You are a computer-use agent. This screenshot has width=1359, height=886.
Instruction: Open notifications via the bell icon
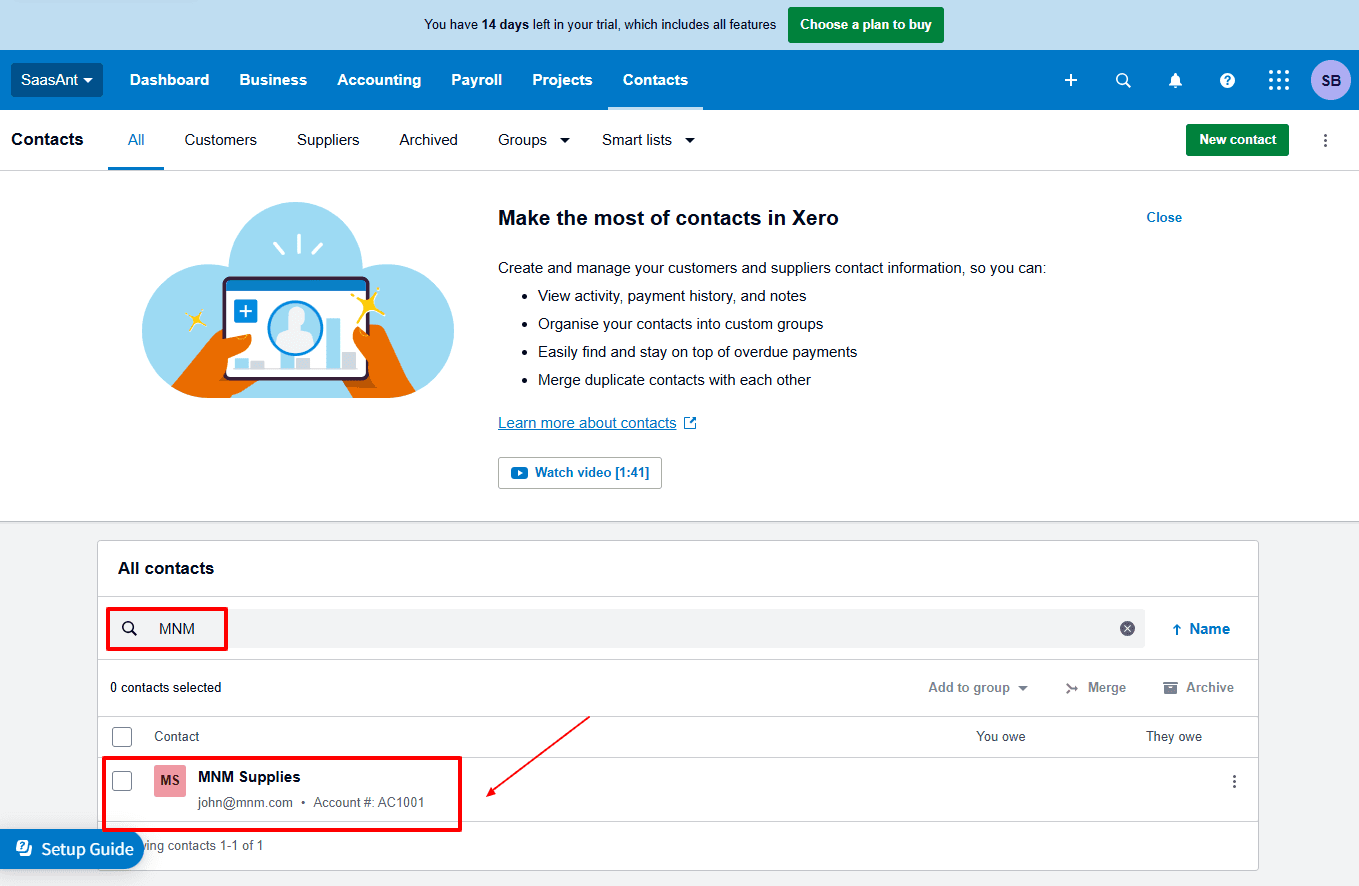click(x=1175, y=80)
